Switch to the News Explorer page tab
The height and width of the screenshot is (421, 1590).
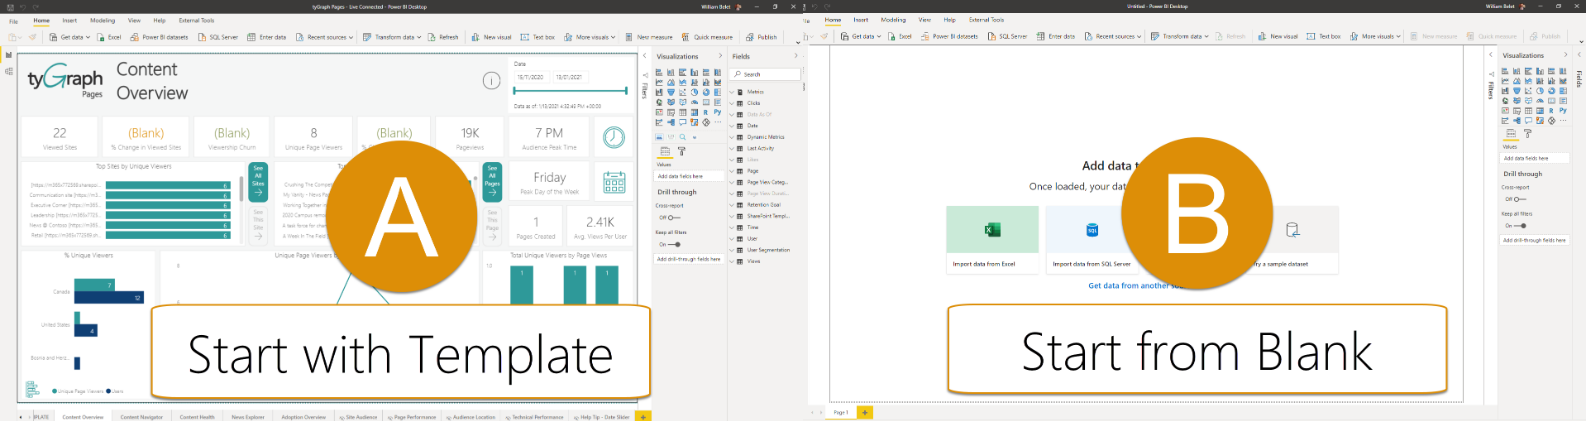248,416
